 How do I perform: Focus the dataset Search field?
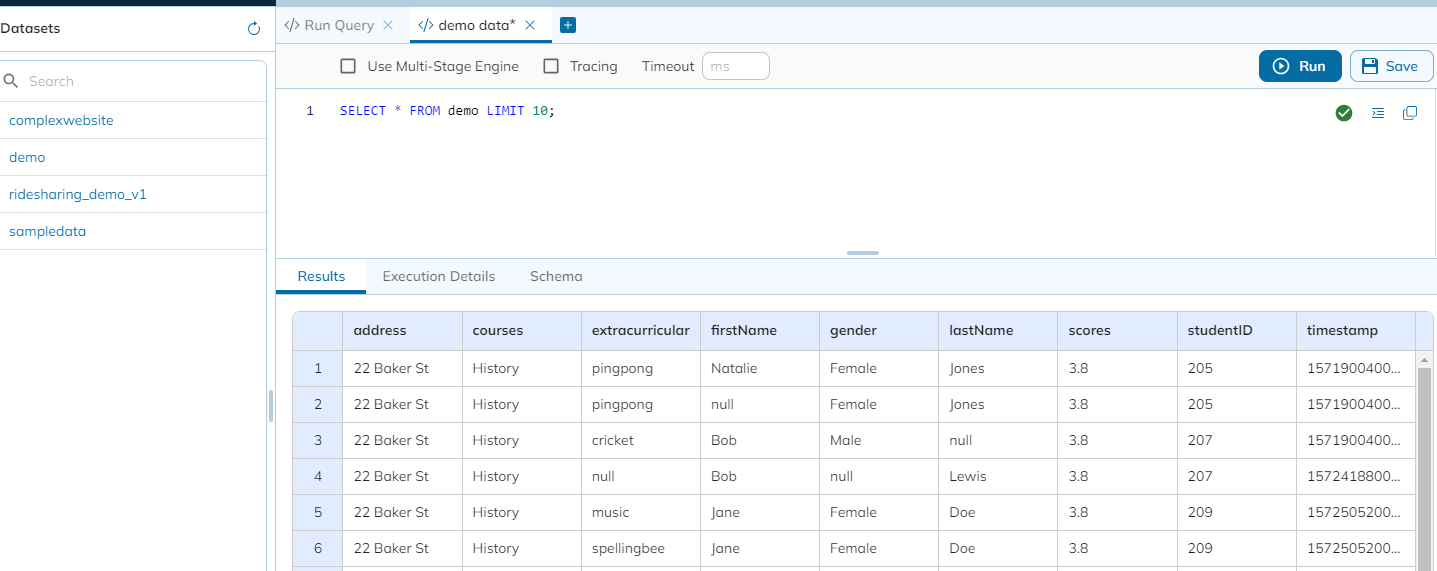point(140,81)
